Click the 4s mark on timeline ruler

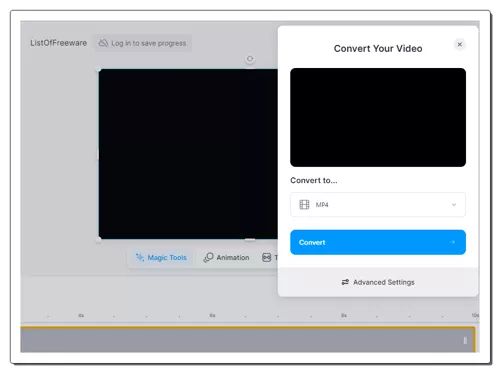[x=81, y=315]
